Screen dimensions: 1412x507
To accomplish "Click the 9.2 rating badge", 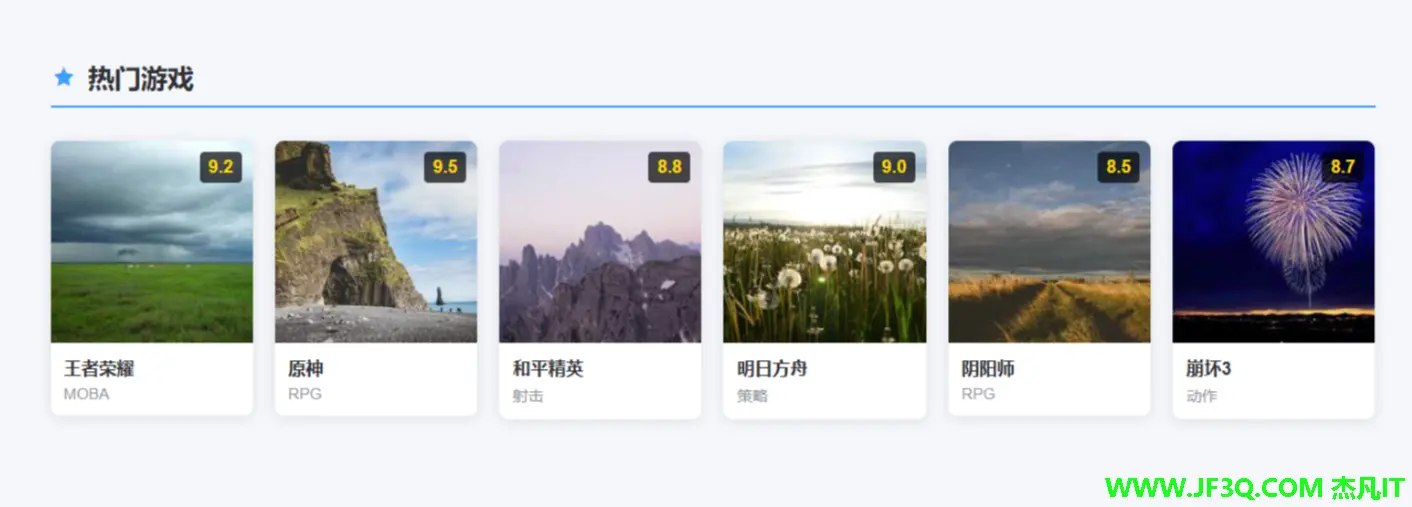I will [221, 167].
